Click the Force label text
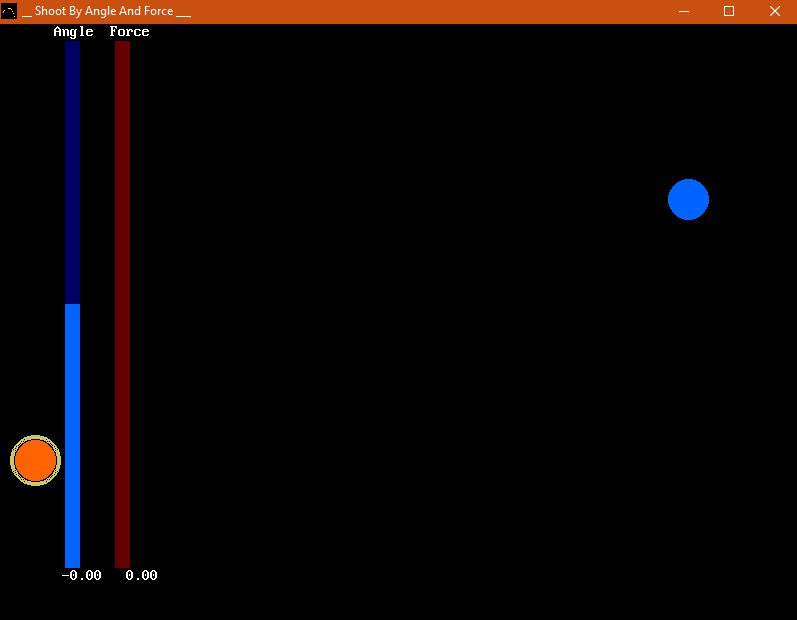Screen dimensions: 797x620 coord(129,32)
